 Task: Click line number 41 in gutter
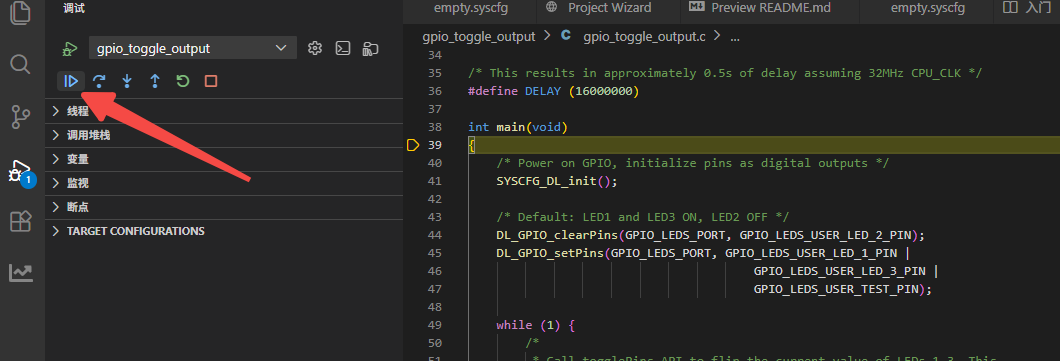pos(435,180)
